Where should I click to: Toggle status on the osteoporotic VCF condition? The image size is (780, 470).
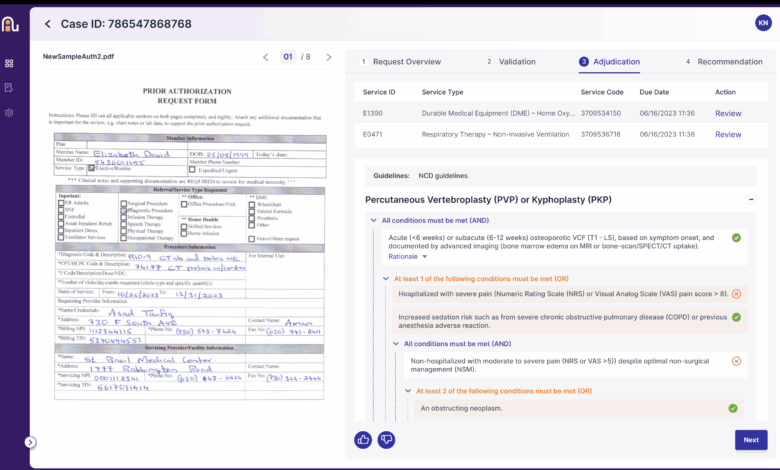[736, 238]
